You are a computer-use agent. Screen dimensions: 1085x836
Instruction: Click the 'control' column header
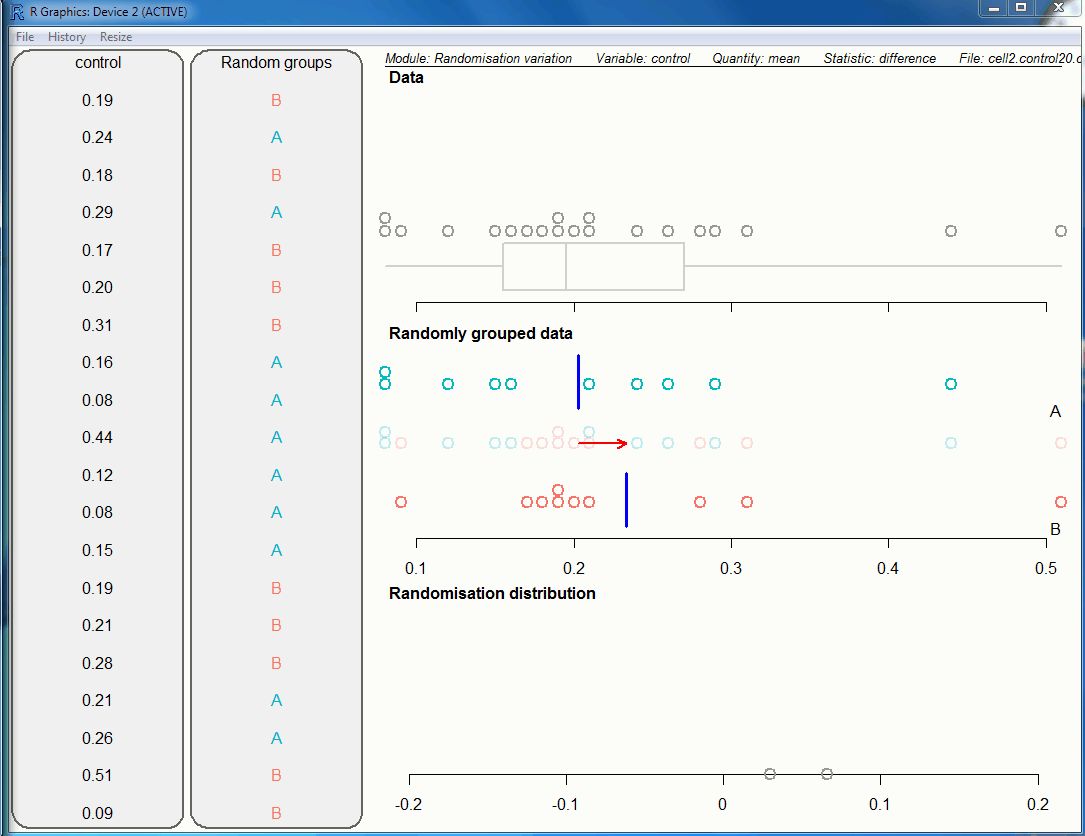click(98, 63)
